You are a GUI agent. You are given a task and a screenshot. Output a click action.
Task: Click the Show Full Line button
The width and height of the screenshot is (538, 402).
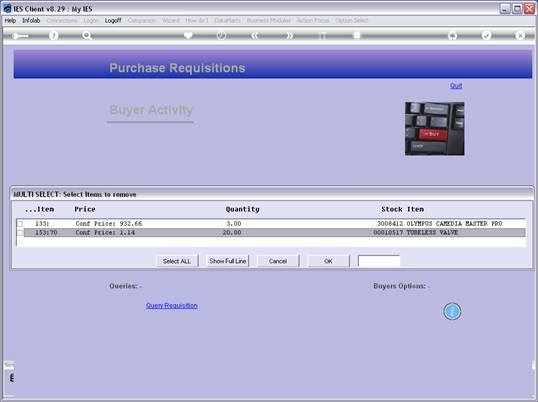[x=227, y=261]
